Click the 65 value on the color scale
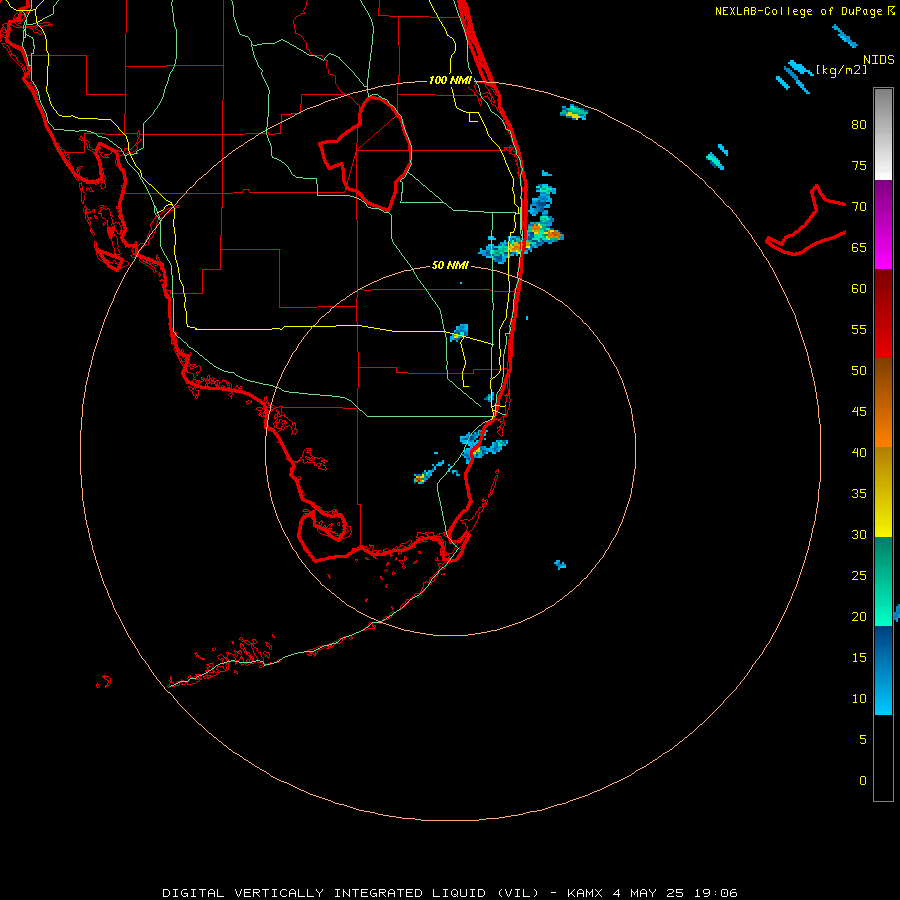The width and height of the screenshot is (900, 900). pyautogui.click(x=859, y=247)
